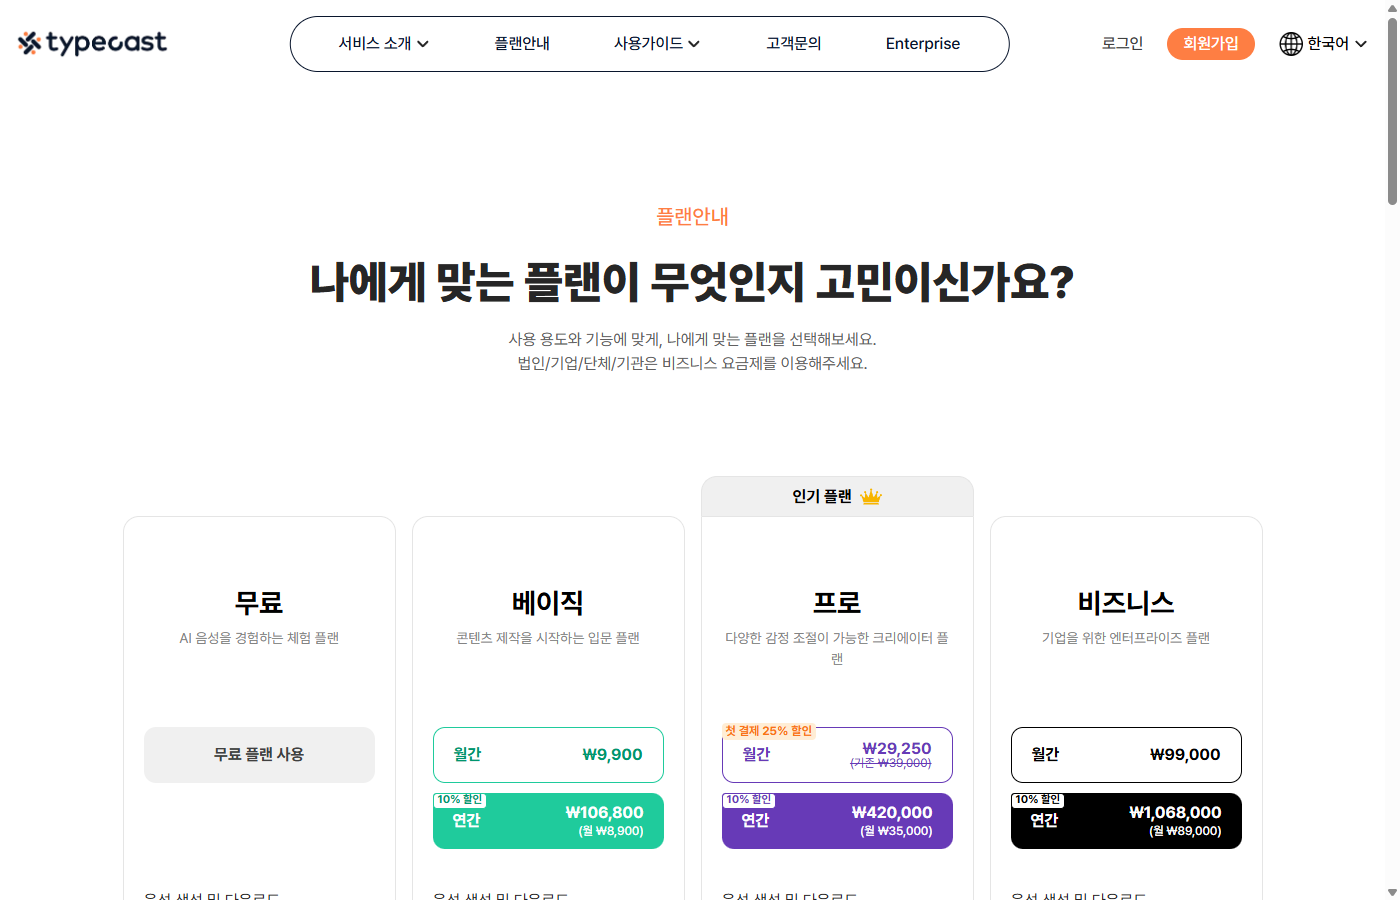Select the 프로 monthly discounted price option
1400x900 pixels.
[x=837, y=755]
